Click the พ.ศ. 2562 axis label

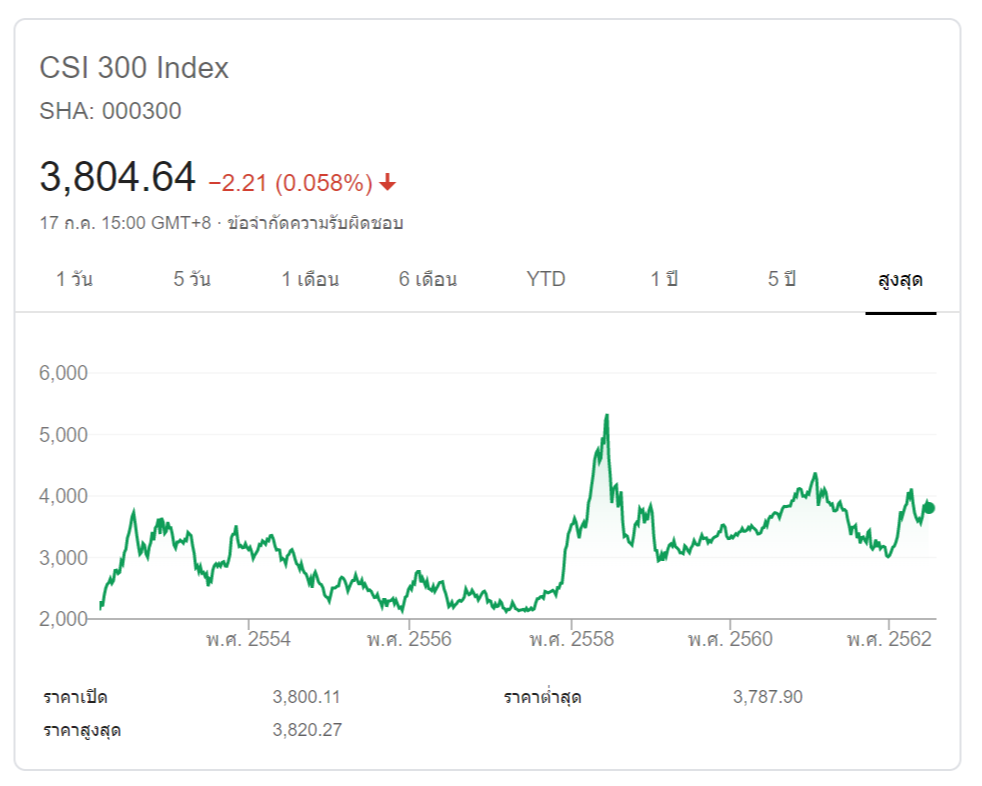[x=889, y=639]
